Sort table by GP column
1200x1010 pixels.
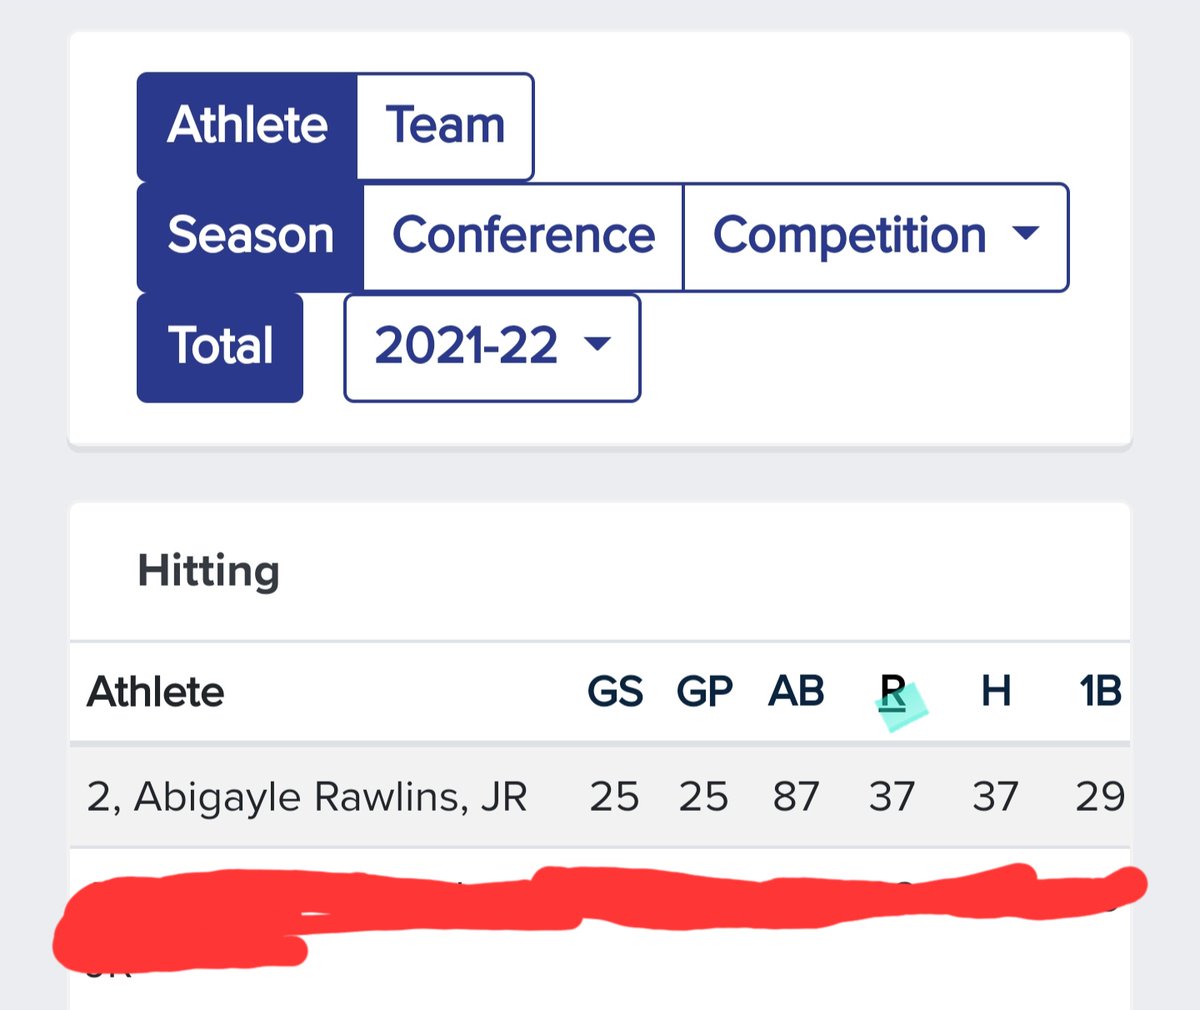704,692
